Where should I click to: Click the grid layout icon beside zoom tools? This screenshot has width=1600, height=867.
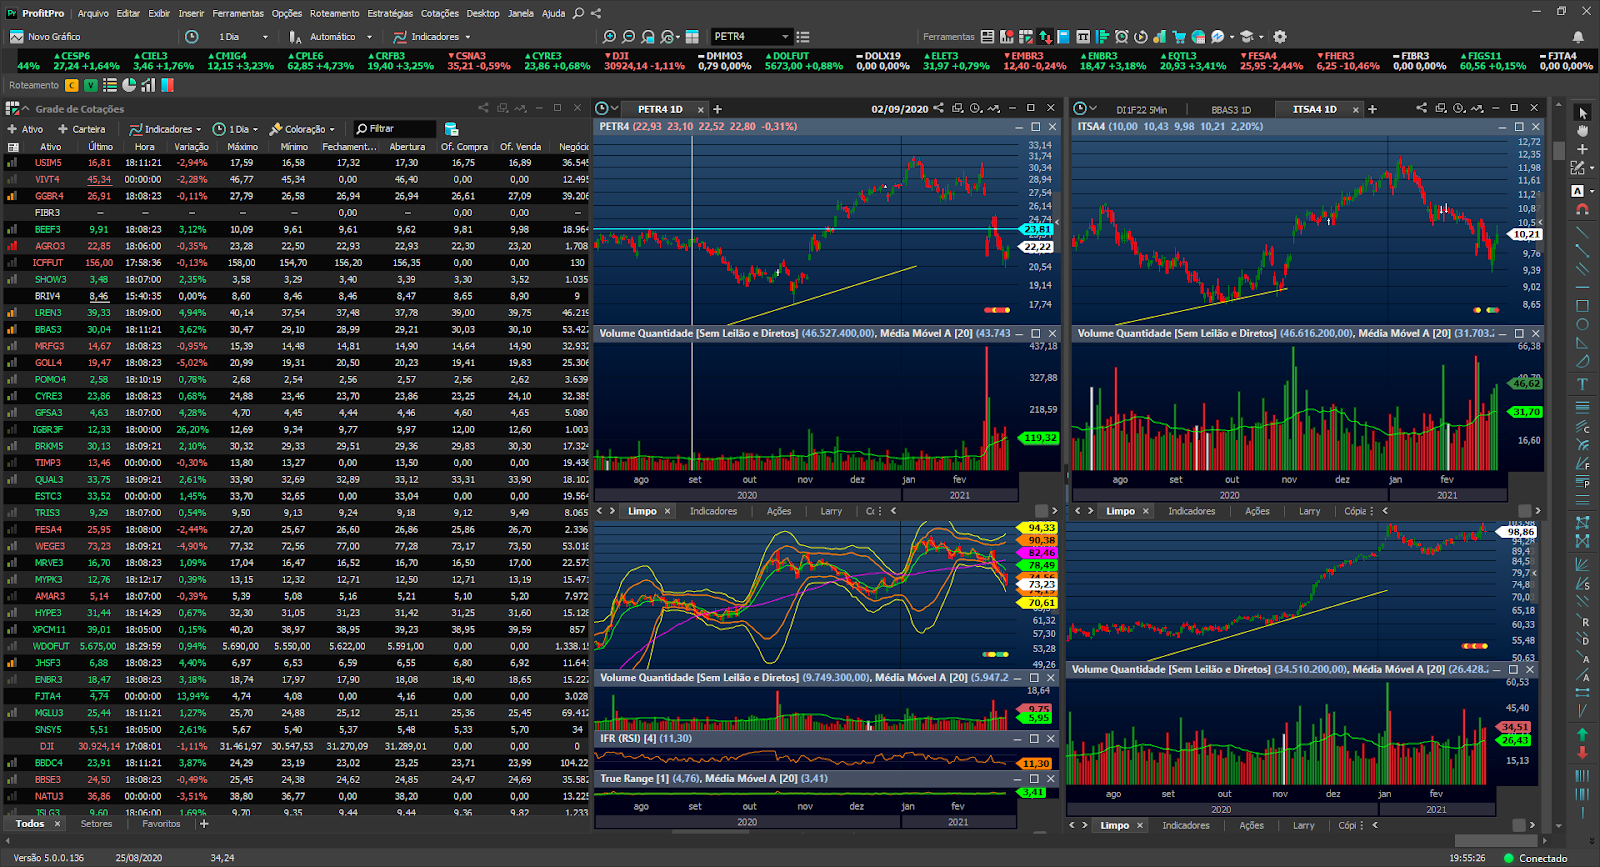(x=692, y=37)
